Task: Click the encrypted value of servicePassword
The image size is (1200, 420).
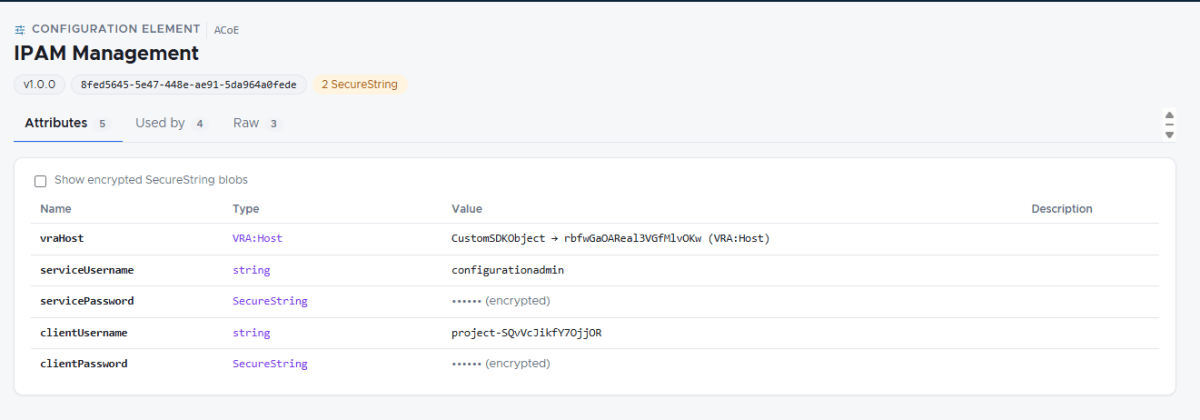Action: (x=501, y=301)
